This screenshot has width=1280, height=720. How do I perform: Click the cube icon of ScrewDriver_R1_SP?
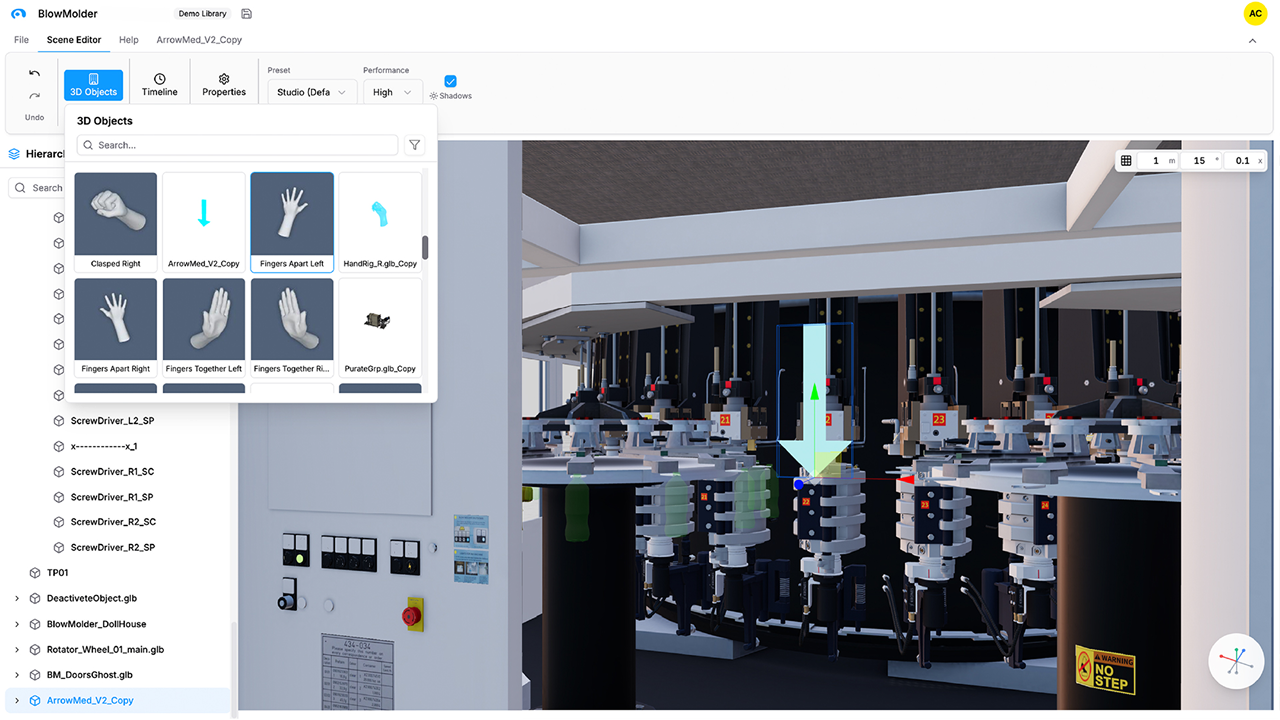58,497
